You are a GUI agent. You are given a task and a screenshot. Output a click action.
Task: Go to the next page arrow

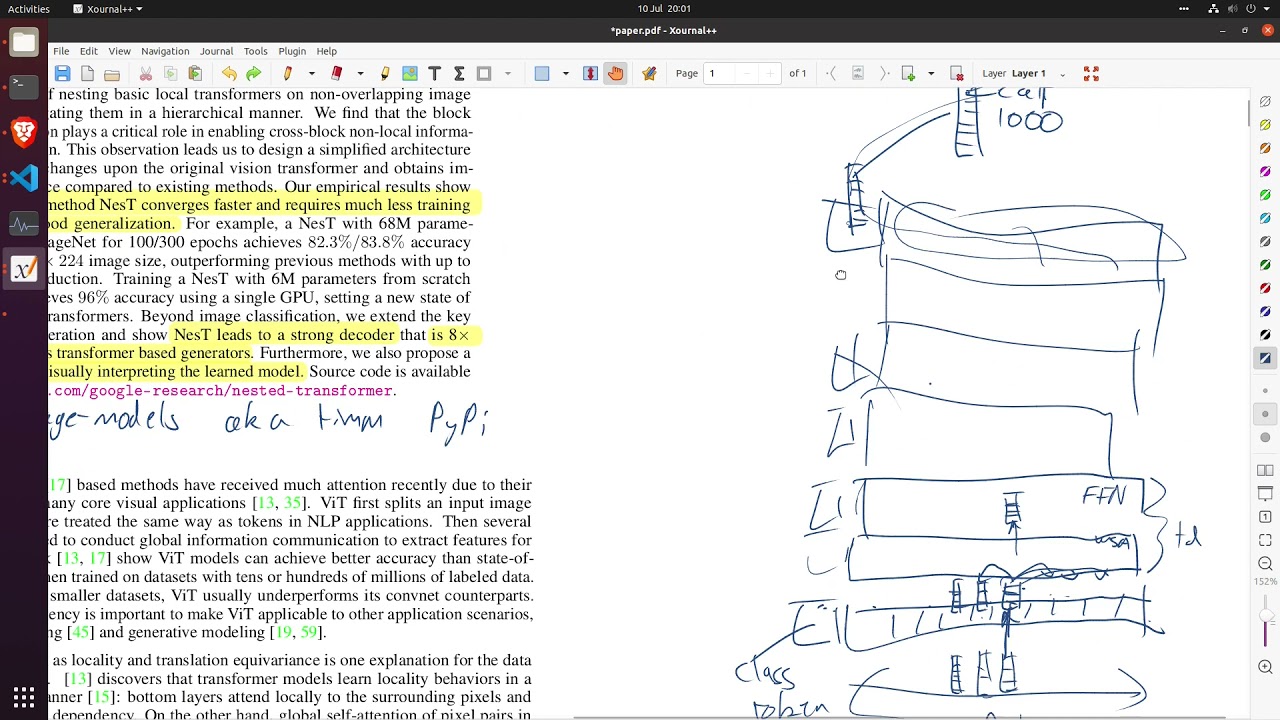pos(883,73)
